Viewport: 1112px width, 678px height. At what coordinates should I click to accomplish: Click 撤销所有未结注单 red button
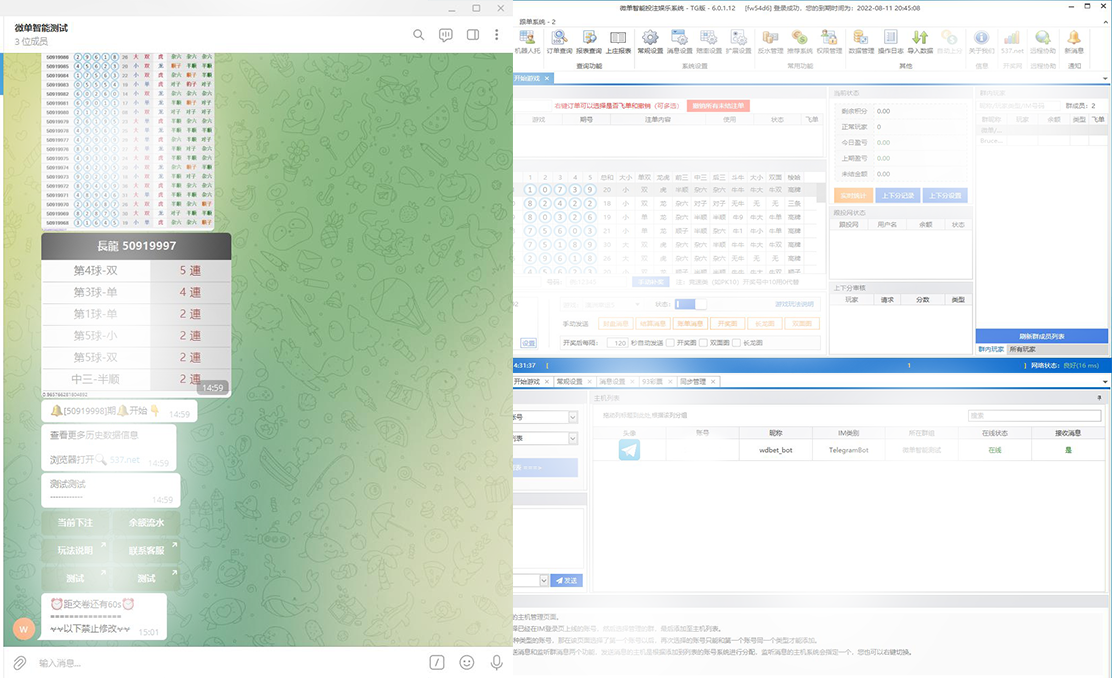(718, 106)
